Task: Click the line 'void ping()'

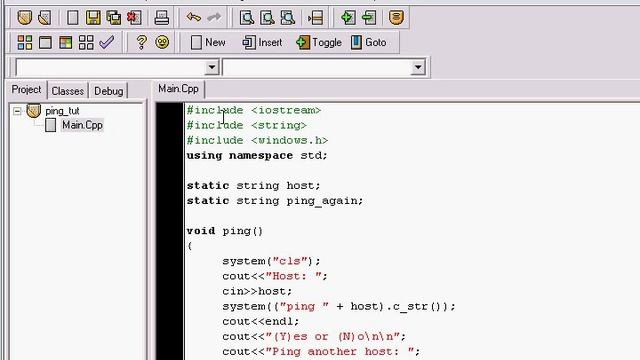Action: click(225, 231)
